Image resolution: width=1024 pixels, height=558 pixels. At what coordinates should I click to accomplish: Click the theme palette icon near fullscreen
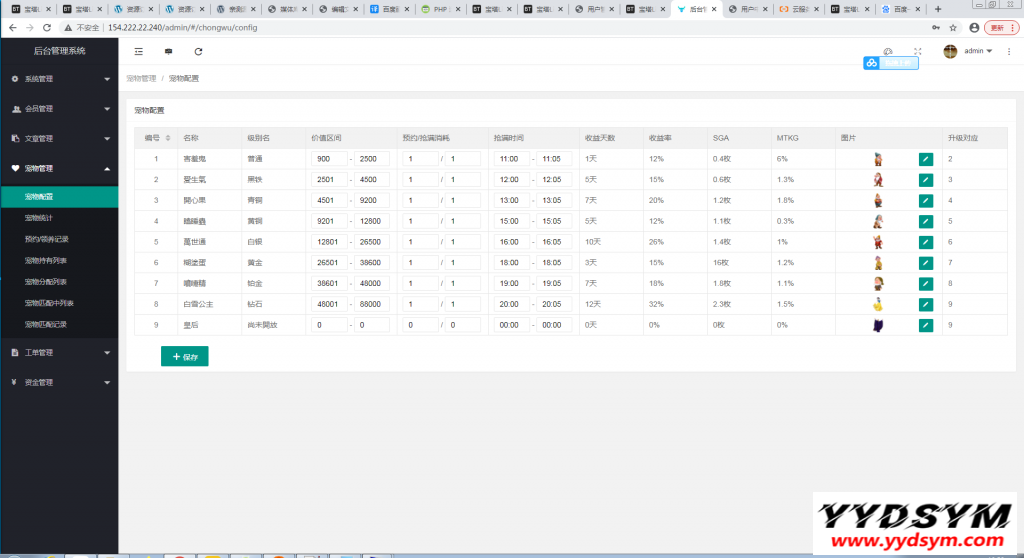(x=887, y=51)
